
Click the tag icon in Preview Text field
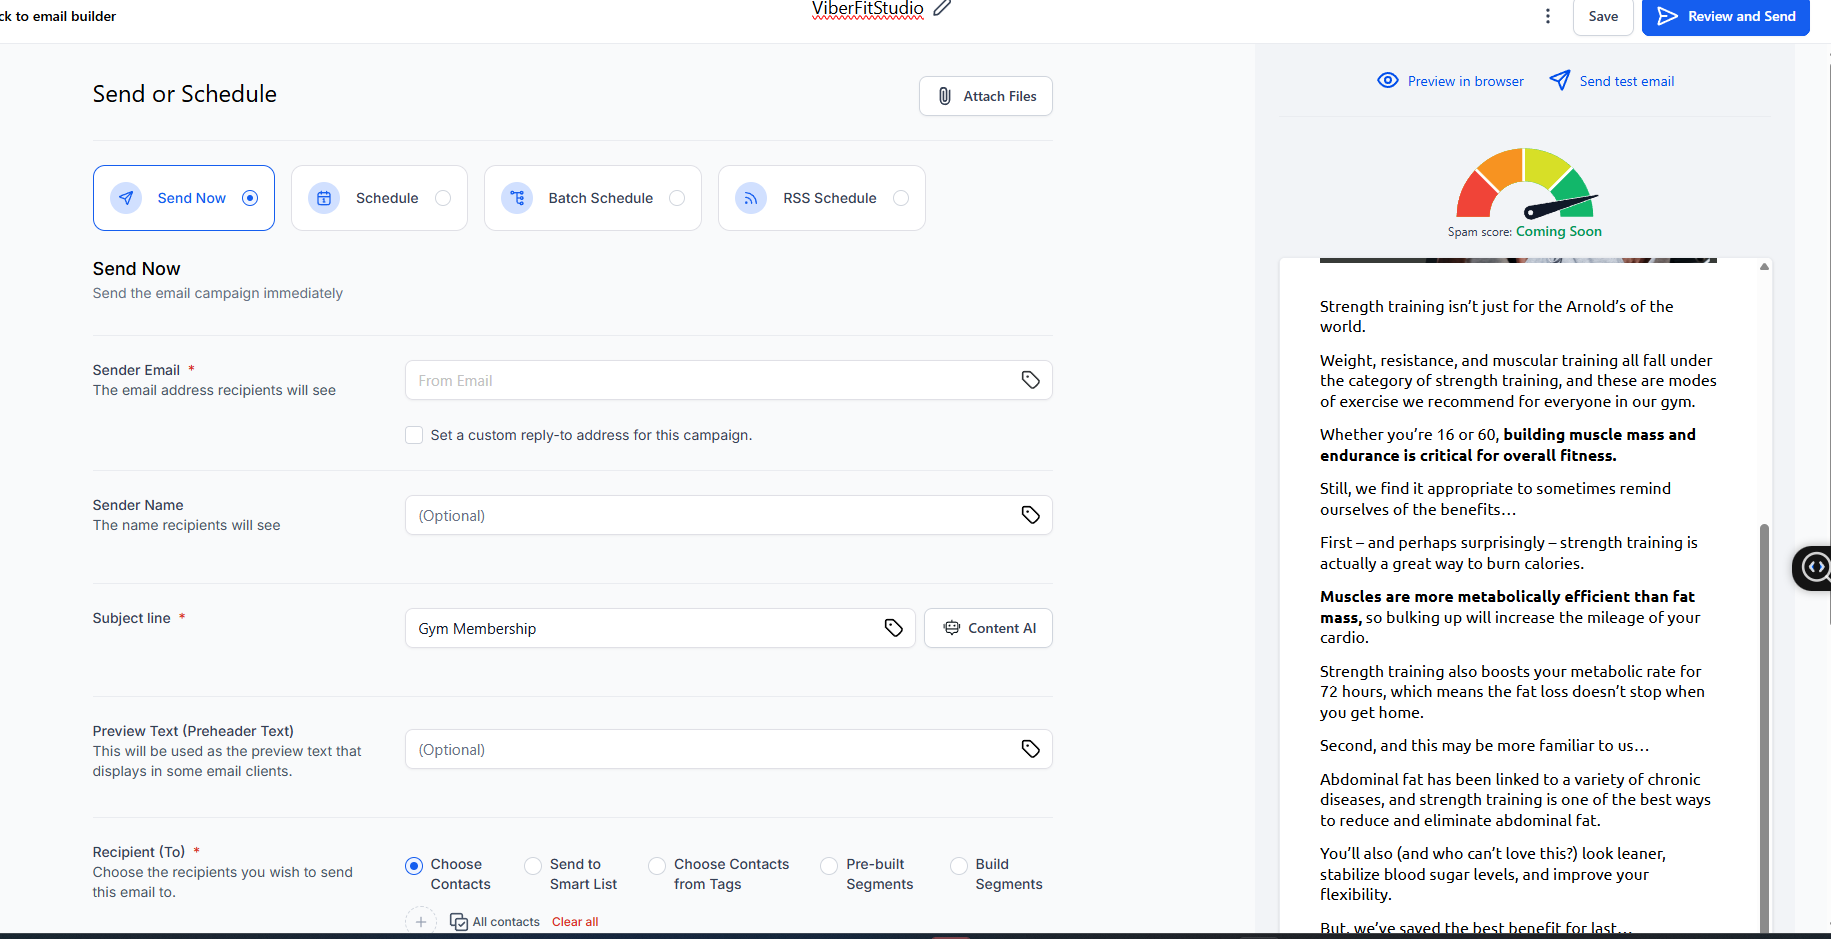pyautogui.click(x=1030, y=749)
